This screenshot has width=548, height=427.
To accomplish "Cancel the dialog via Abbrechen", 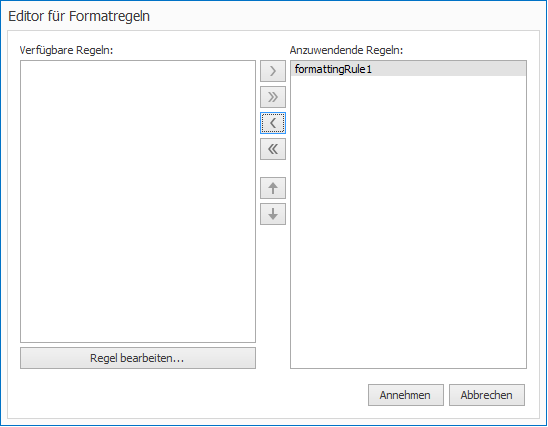I will 486,395.
